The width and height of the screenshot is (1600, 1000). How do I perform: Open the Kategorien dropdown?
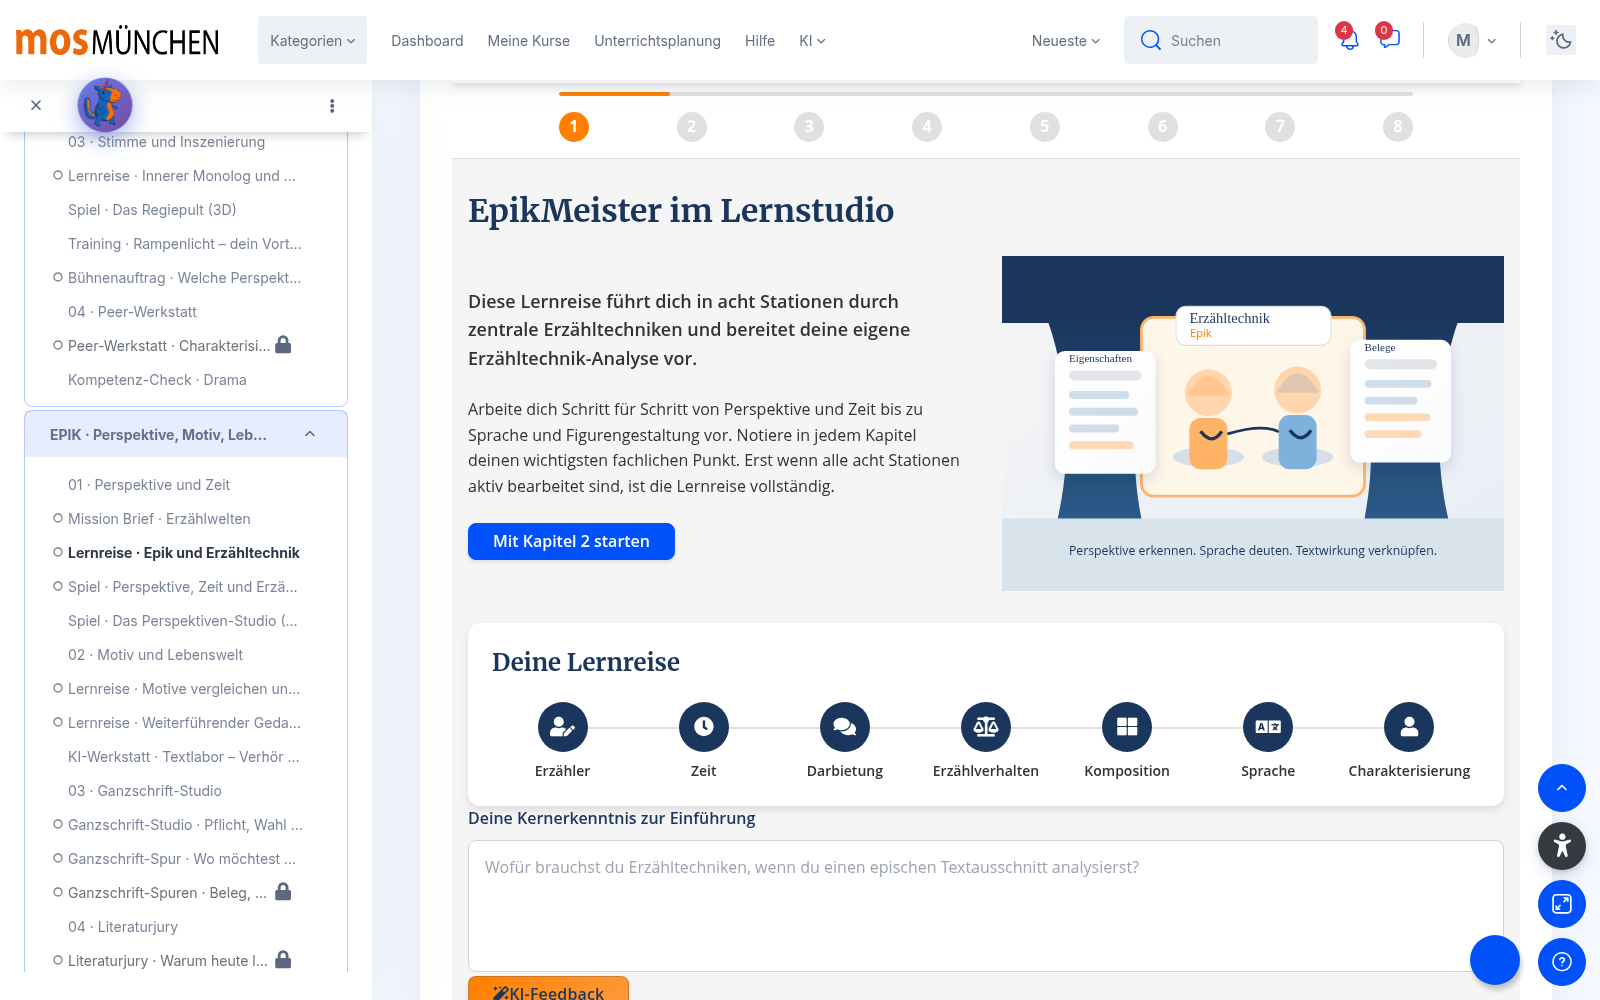[312, 40]
